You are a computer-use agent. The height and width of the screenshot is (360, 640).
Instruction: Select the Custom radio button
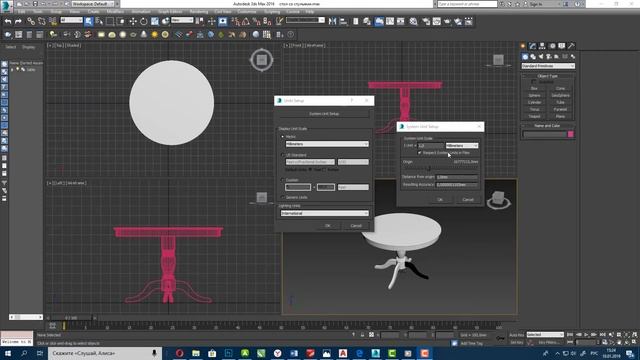pos(282,180)
